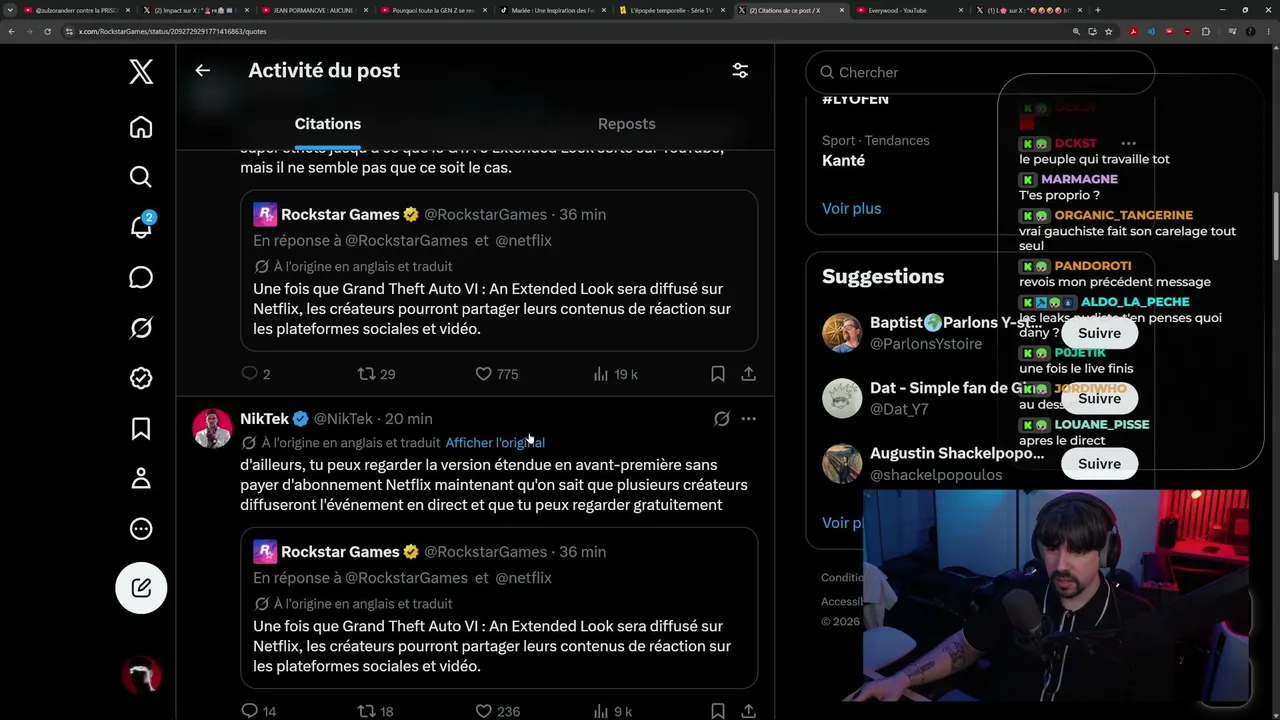Screen dimensions: 1280x720
Task: Open the chat messages sidebar icon
Action: pos(141,278)
